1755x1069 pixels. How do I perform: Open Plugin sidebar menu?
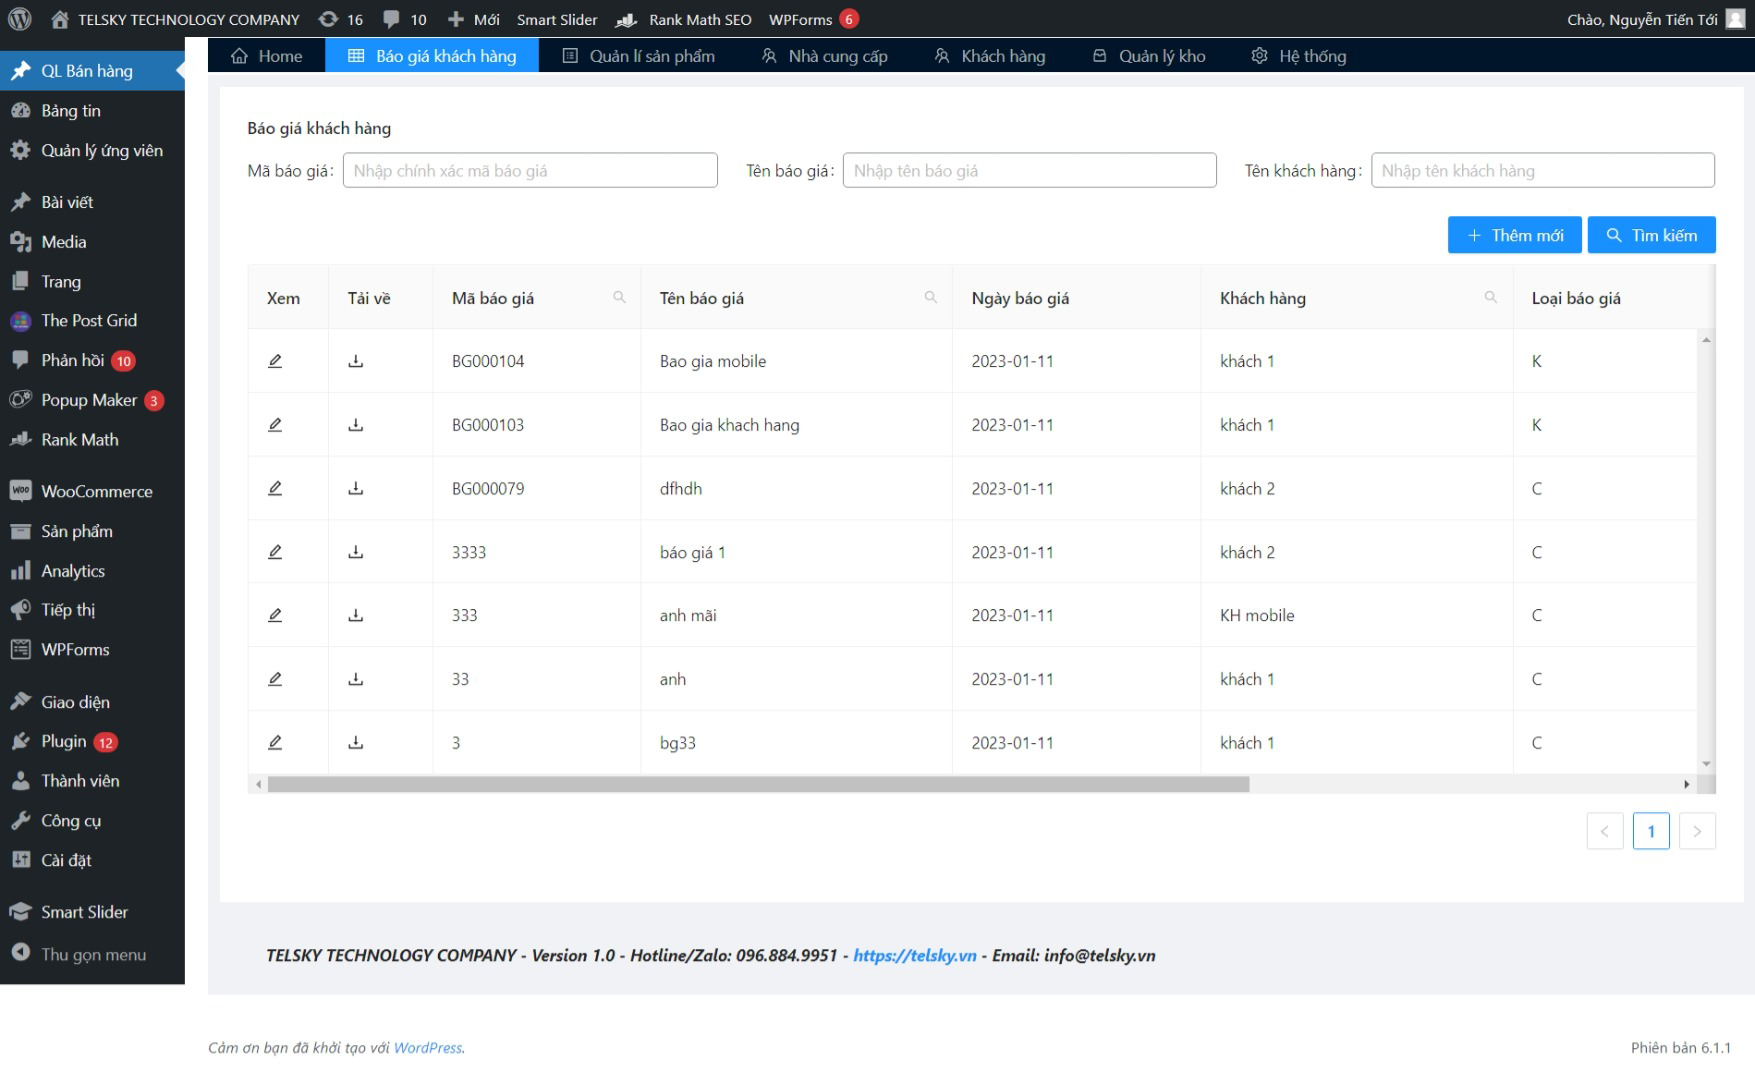pos(92,741)
